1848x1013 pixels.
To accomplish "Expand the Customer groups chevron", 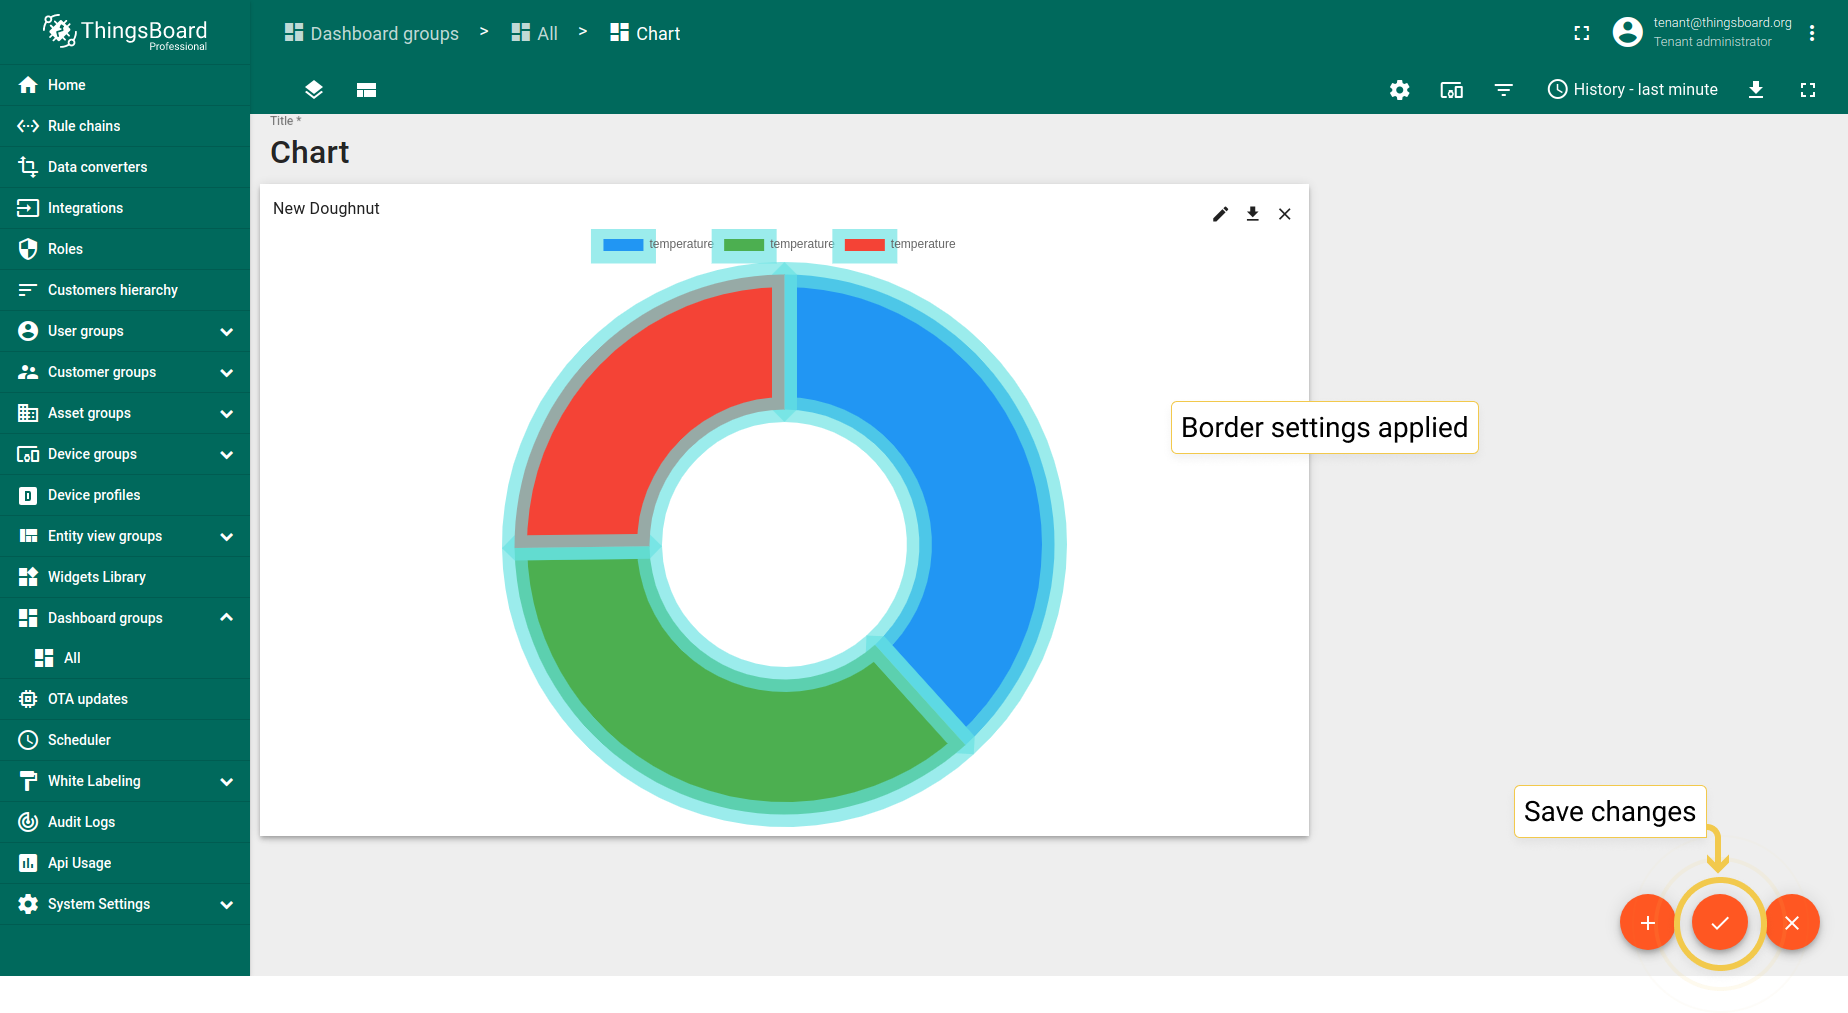I will [x=227, y=372].
